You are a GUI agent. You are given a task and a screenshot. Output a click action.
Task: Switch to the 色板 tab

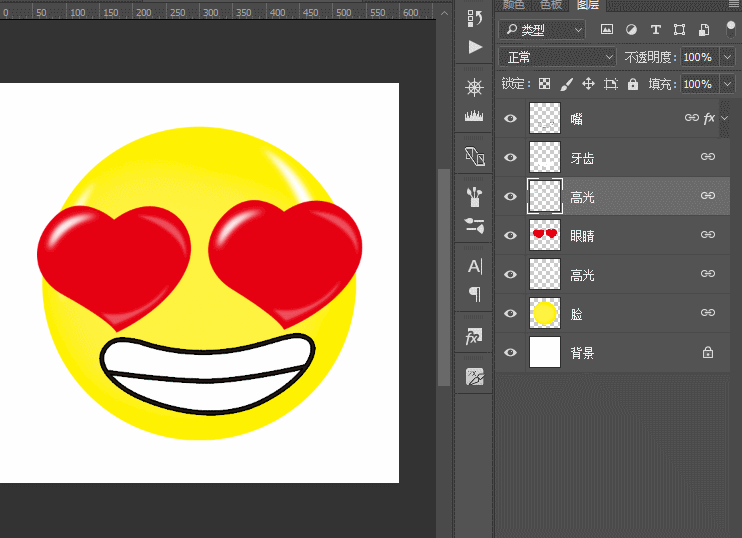551,5
